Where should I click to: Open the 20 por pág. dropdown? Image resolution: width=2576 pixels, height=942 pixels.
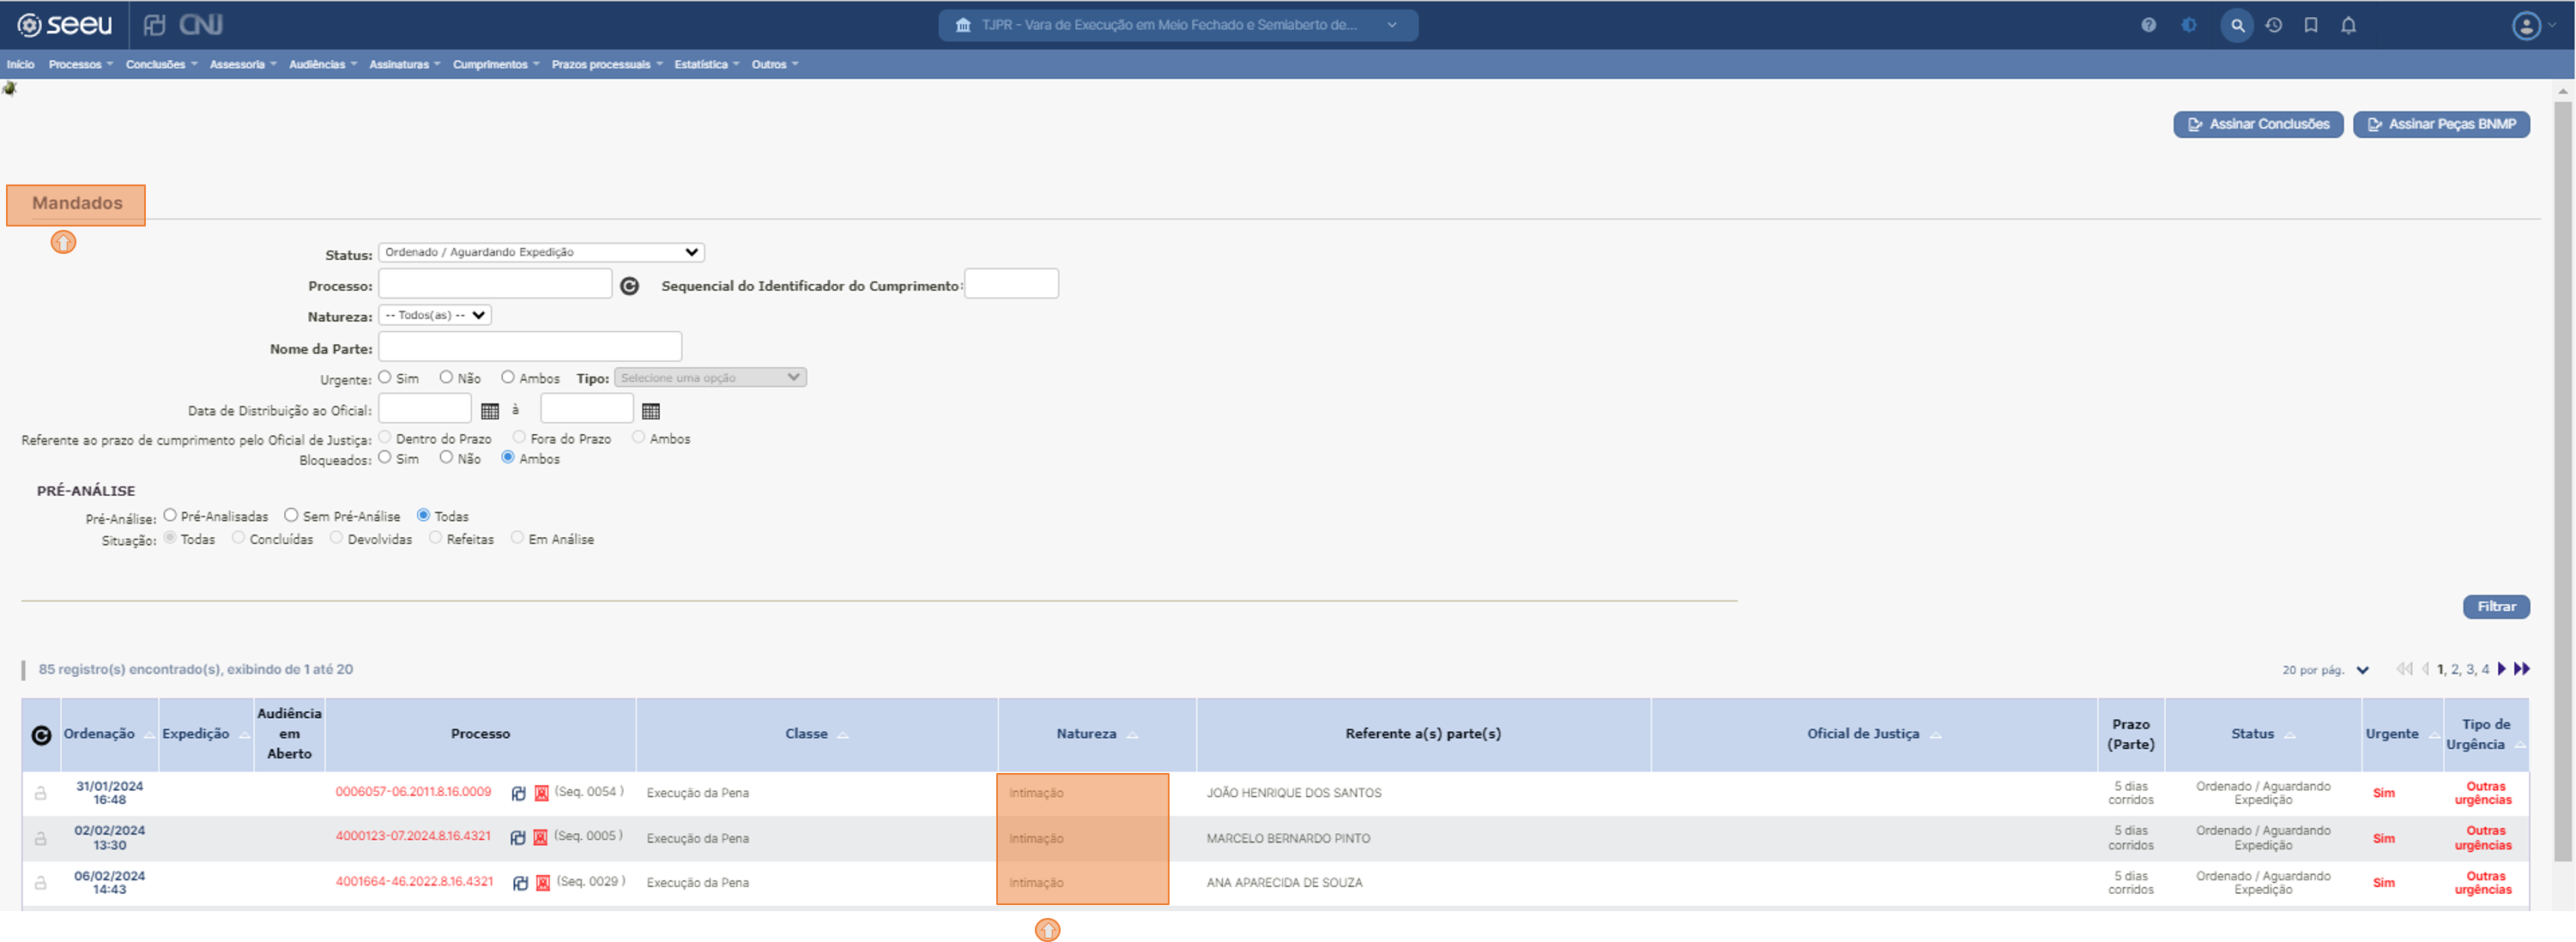pos(2325,670)
